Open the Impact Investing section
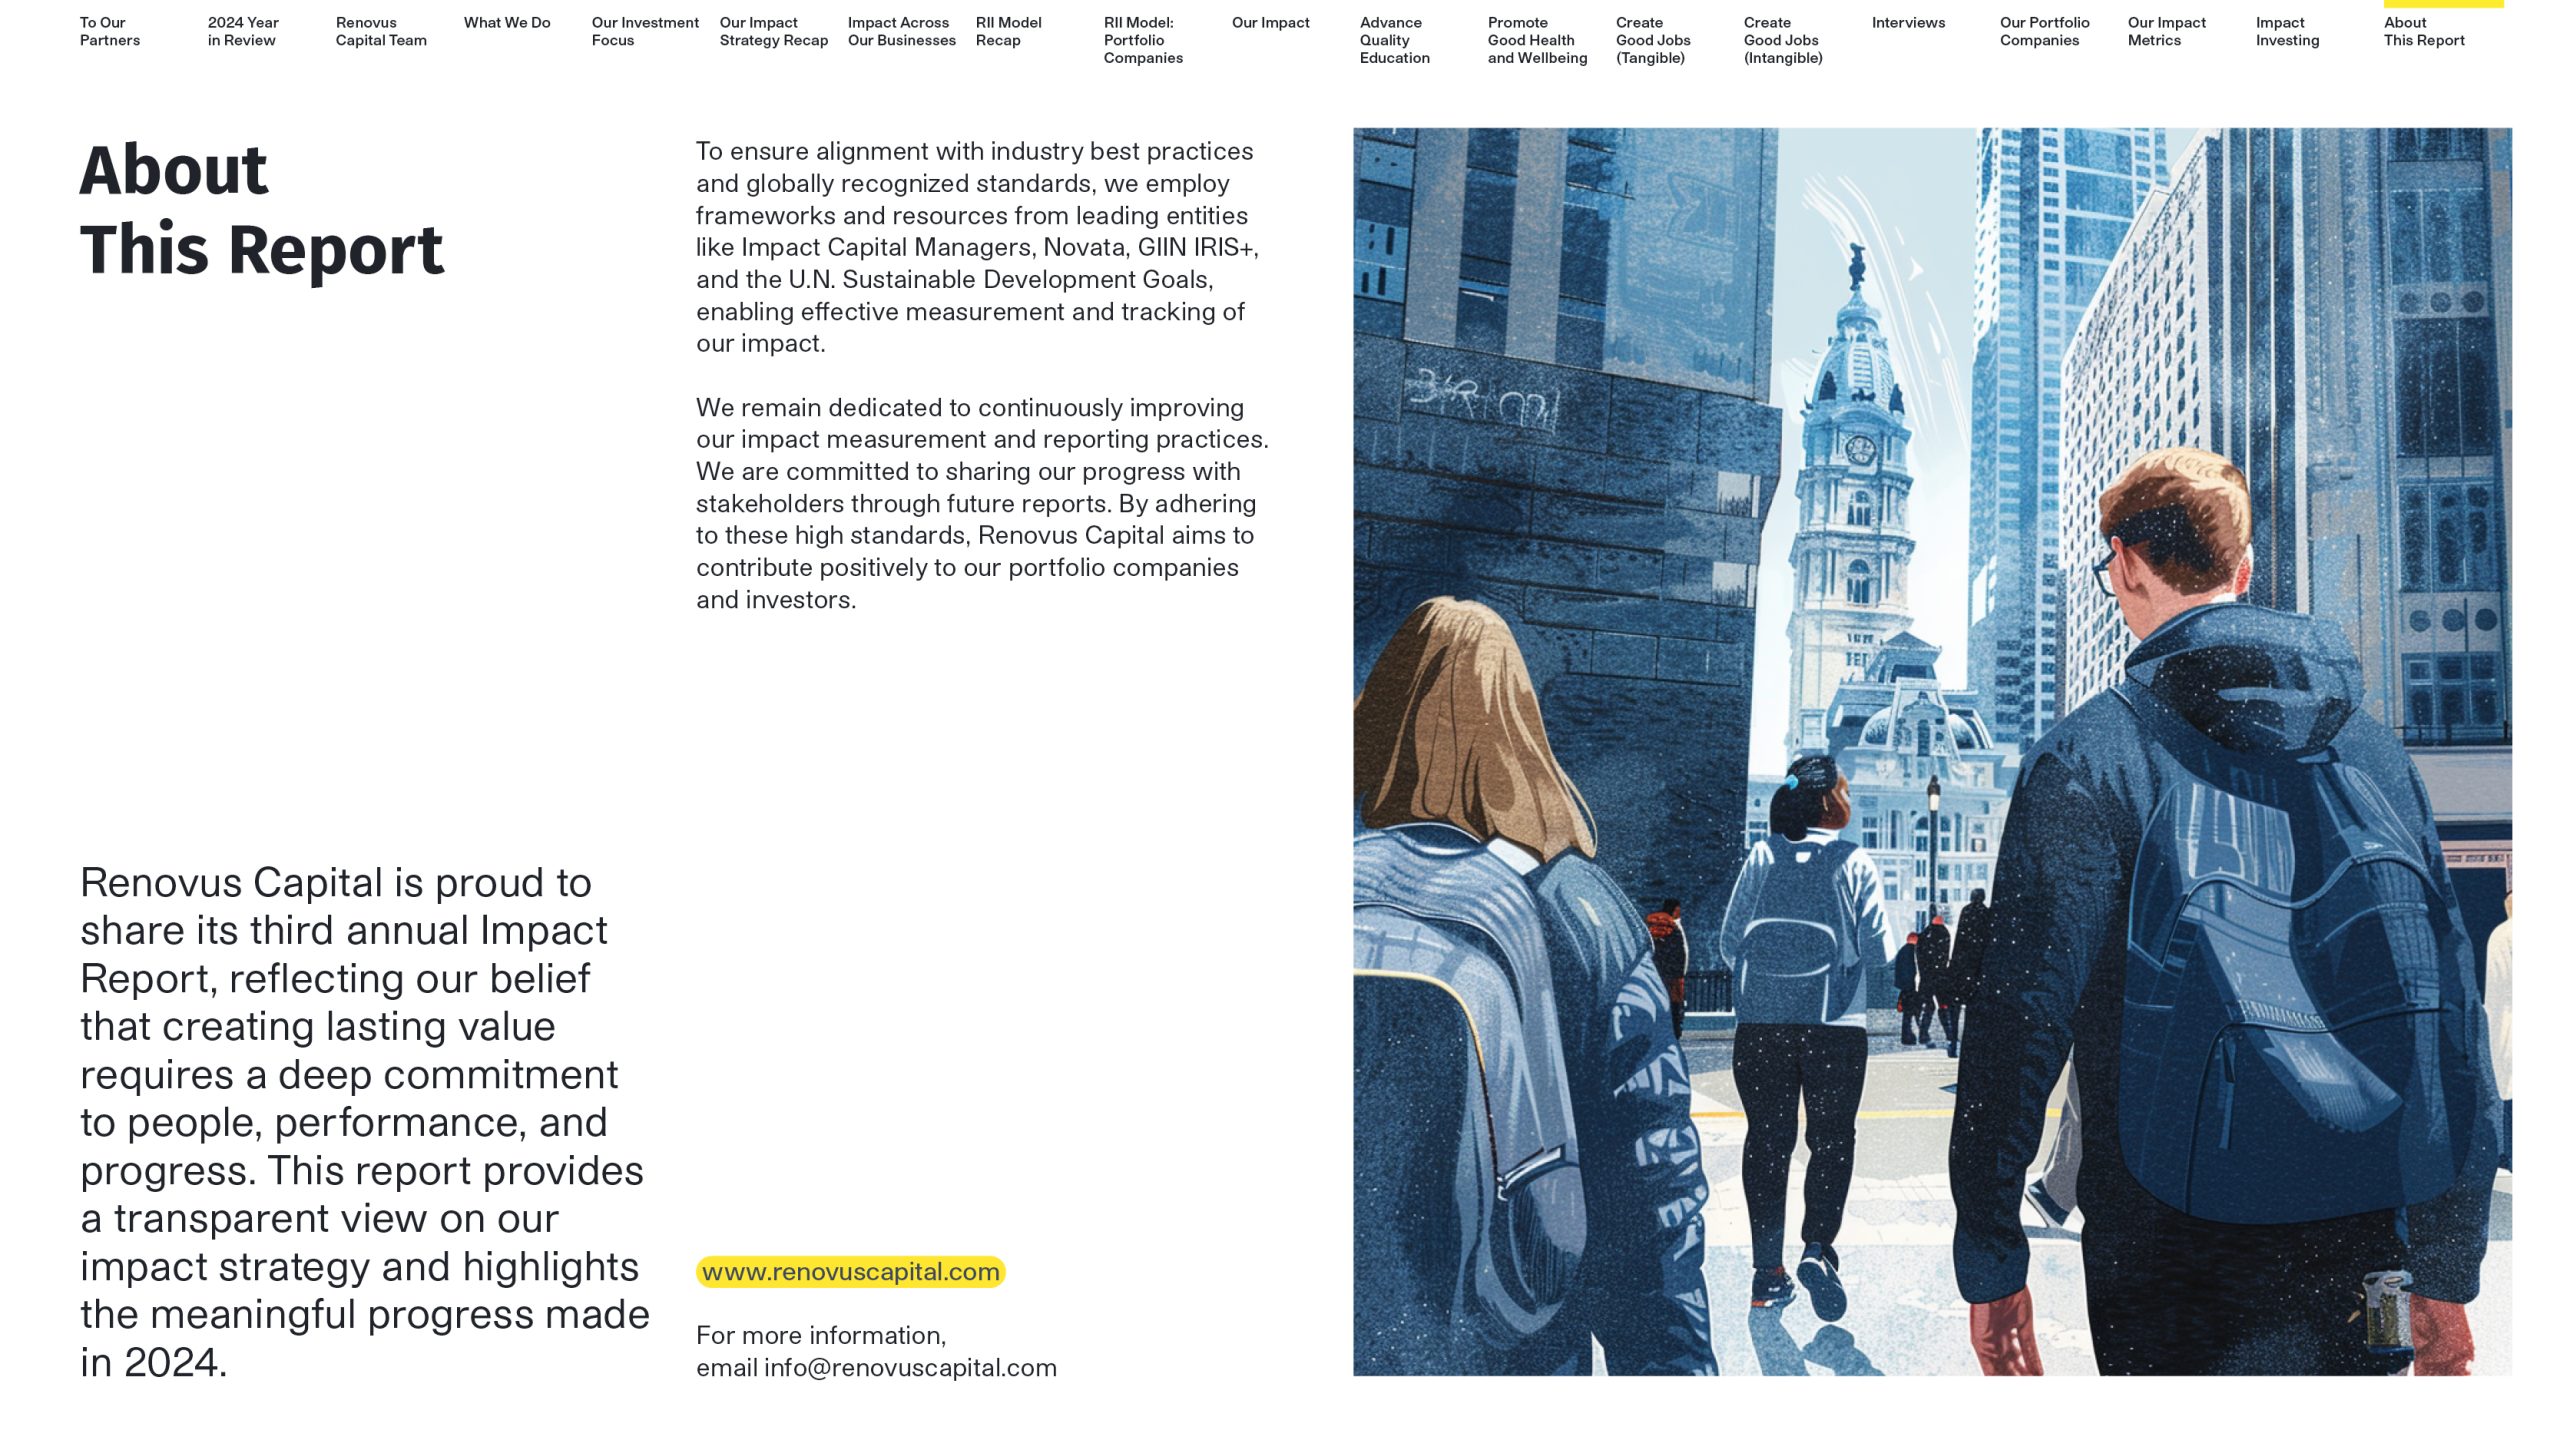Image resolution: width=2560 pixels, height=1440 pixels. tap(2288, 32)
